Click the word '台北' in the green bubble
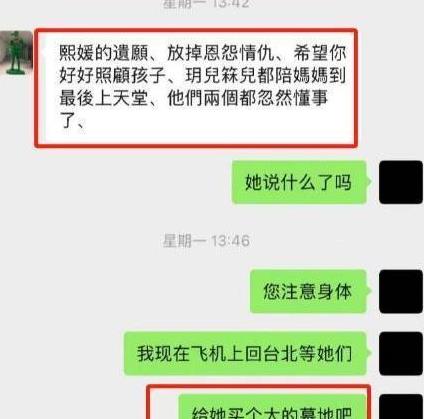Screen dimensions: 424x419 (263, 354)
